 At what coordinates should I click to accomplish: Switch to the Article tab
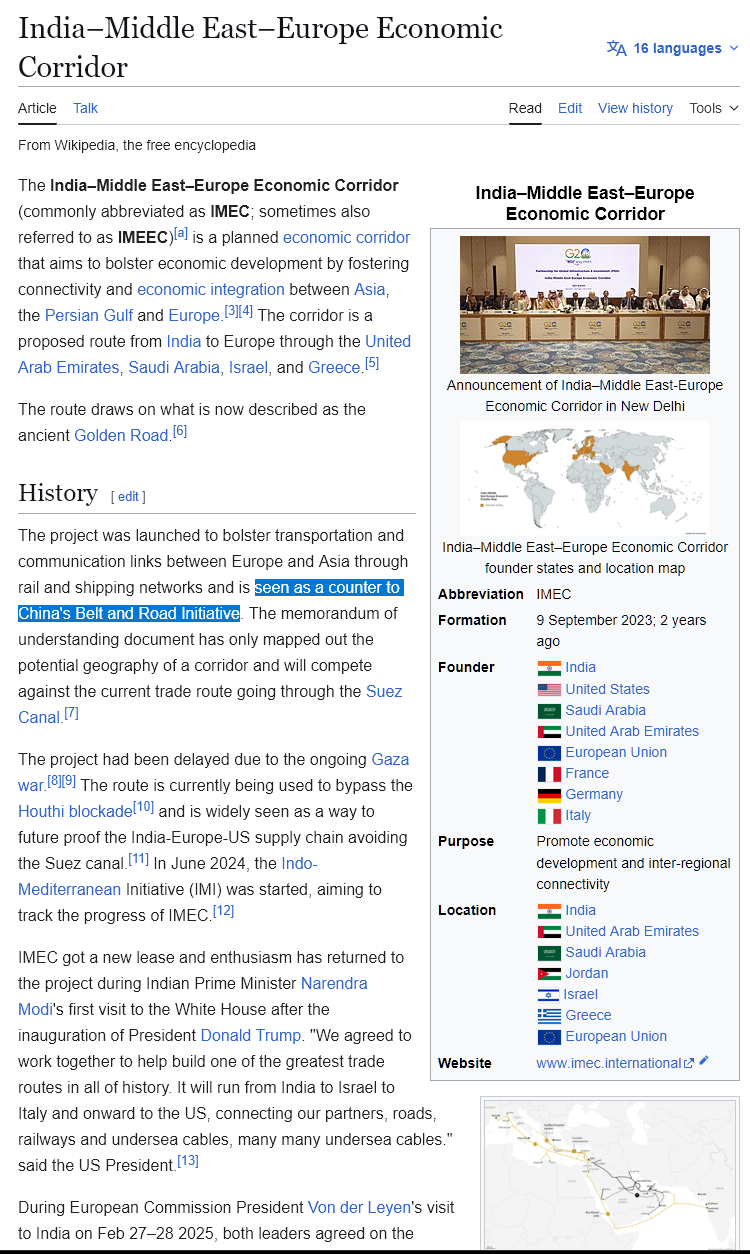pyautogui.click(x=37, y=108)
